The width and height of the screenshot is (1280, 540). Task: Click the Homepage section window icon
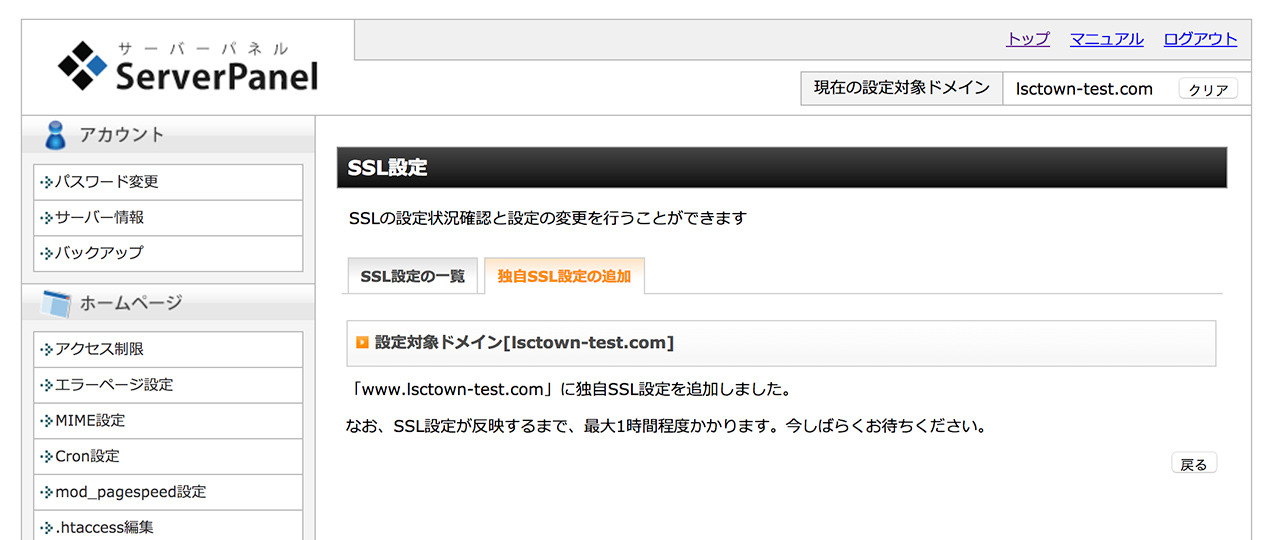tap(56, 302)
